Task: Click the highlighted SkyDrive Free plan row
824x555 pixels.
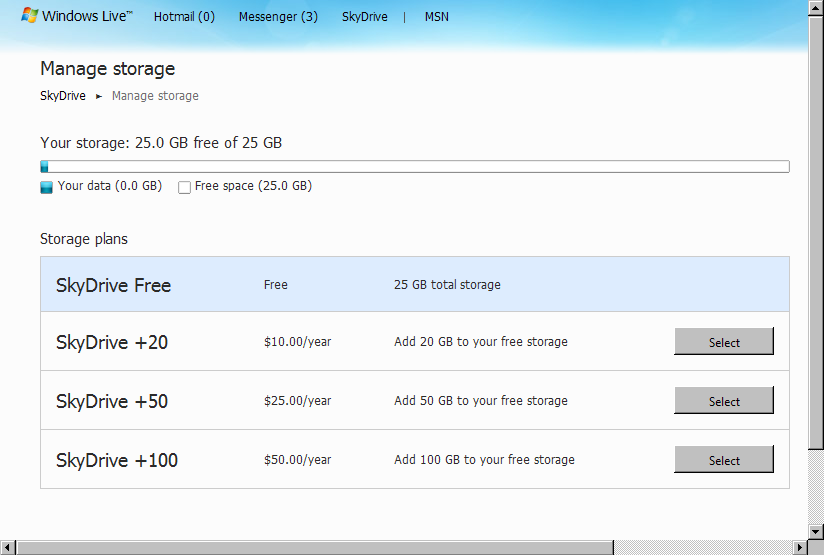Action: click(x=414, y=285)
